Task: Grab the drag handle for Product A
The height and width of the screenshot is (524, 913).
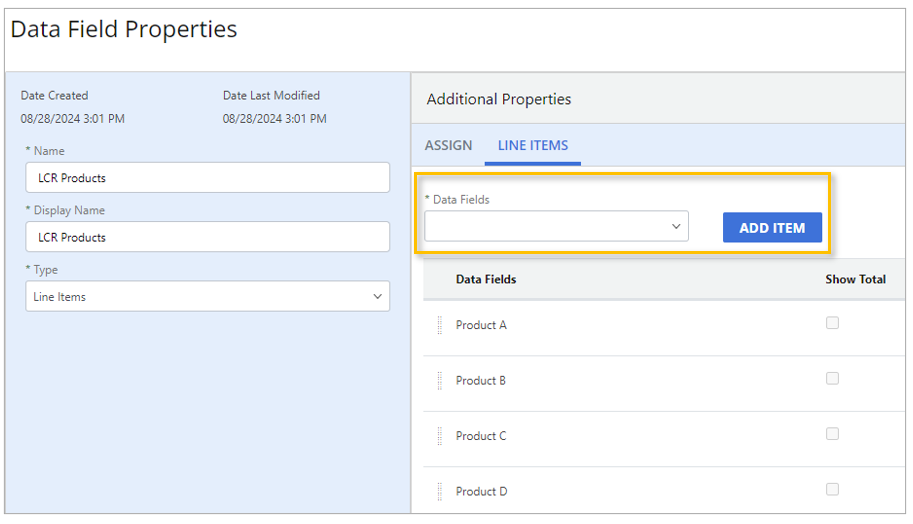Action: (440, 325)
